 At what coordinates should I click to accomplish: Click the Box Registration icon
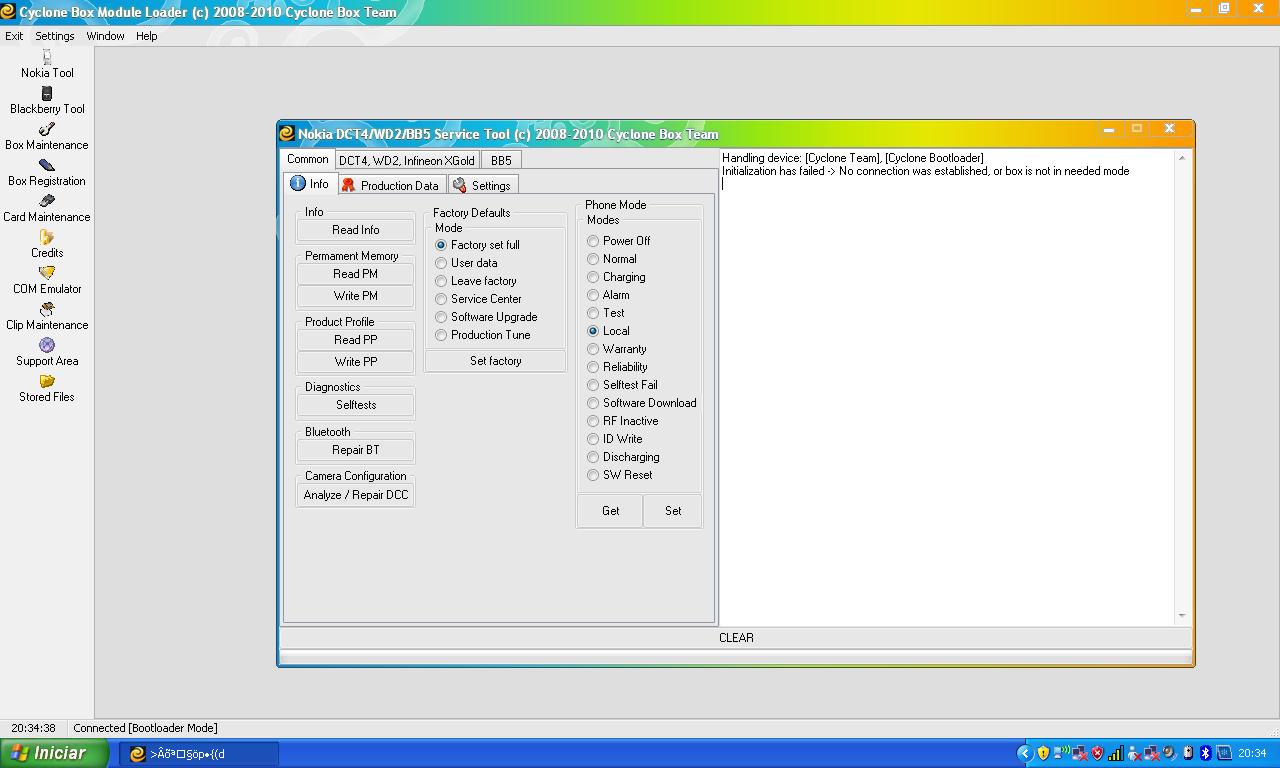tap(47, 166)
